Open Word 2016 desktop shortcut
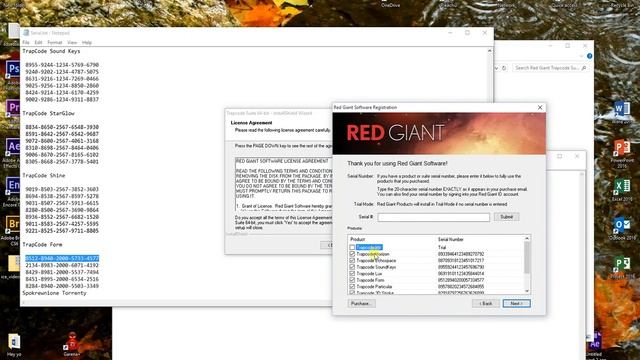This screenshot has height=360, width=640. coord(622,109)
